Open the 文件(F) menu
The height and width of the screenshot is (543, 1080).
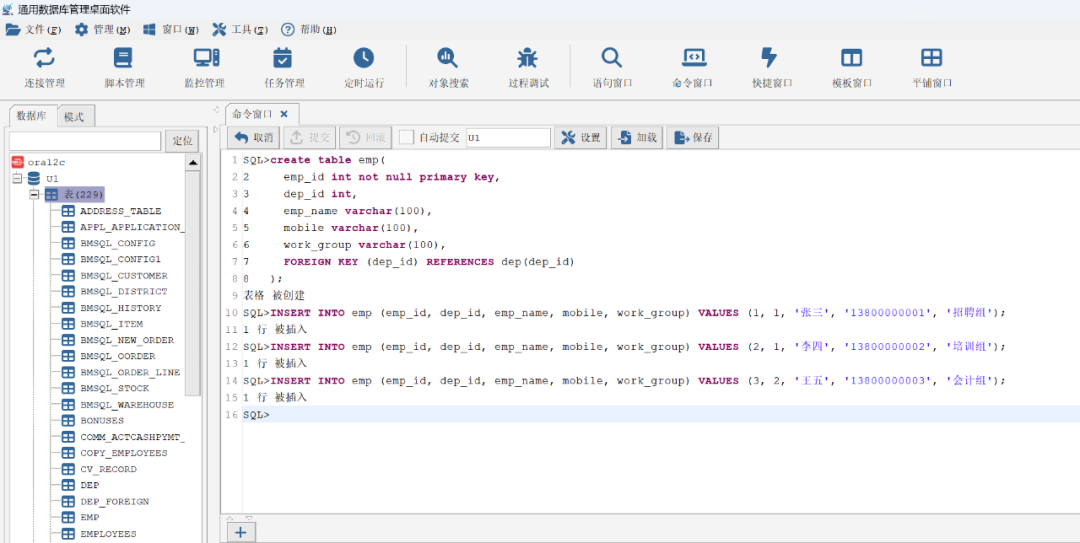pyautogui.click(x=34, y=30)
